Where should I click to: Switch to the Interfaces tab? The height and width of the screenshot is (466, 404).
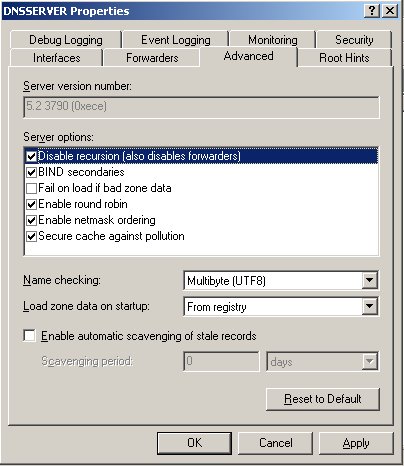(x=57, y=58)
